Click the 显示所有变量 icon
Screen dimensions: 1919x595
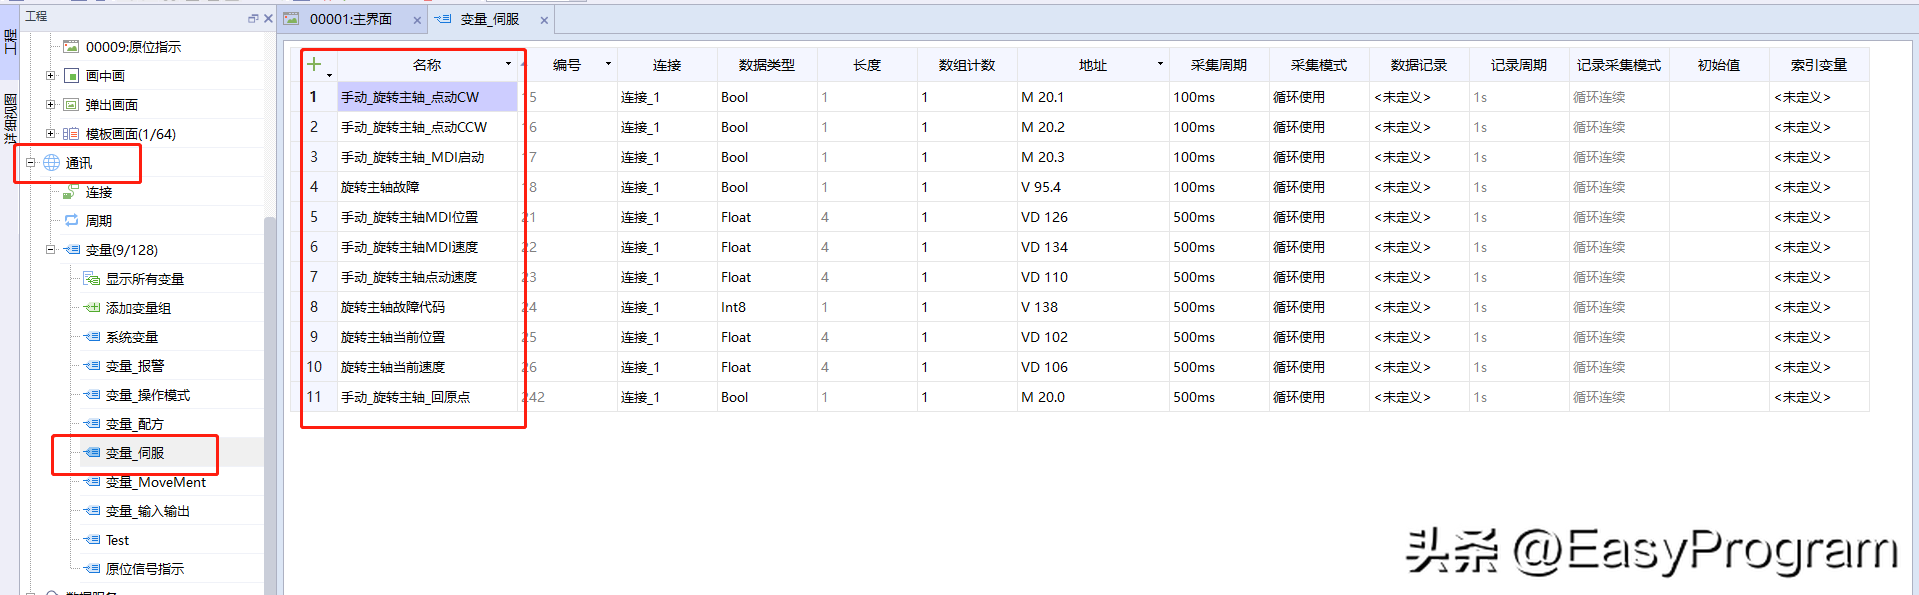(x=91, y=279)
